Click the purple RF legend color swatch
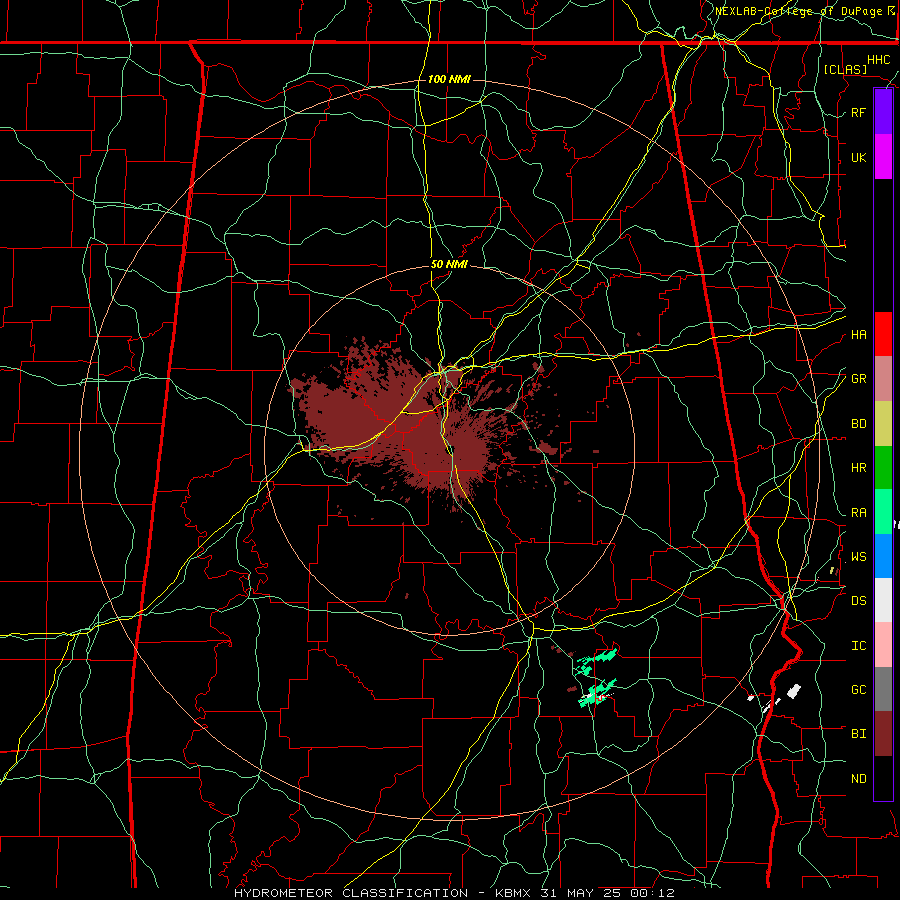This screenshot has height=900, width=900. pyautogui.click(x=883, y=112)
